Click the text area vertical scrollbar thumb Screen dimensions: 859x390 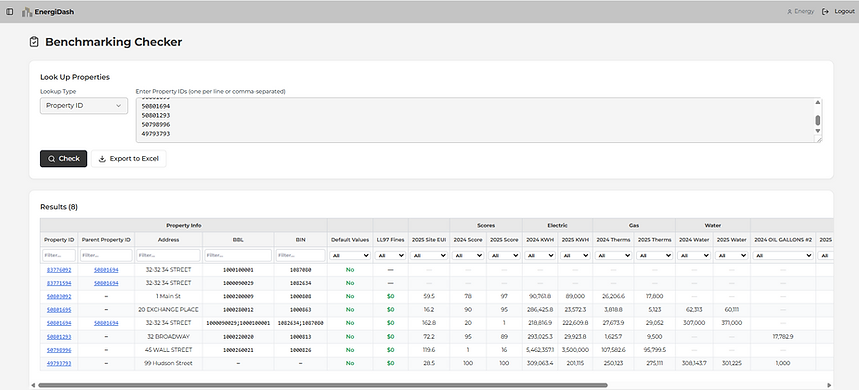(818, 121)
